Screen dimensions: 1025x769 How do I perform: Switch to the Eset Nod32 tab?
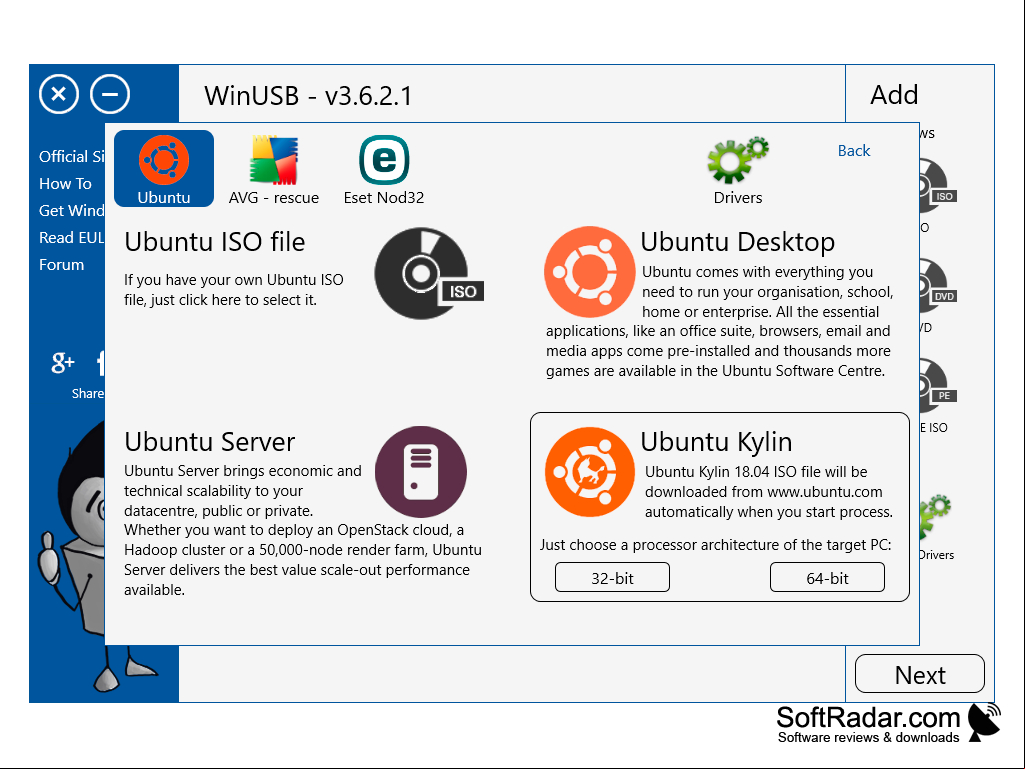(x=384, y=169)
